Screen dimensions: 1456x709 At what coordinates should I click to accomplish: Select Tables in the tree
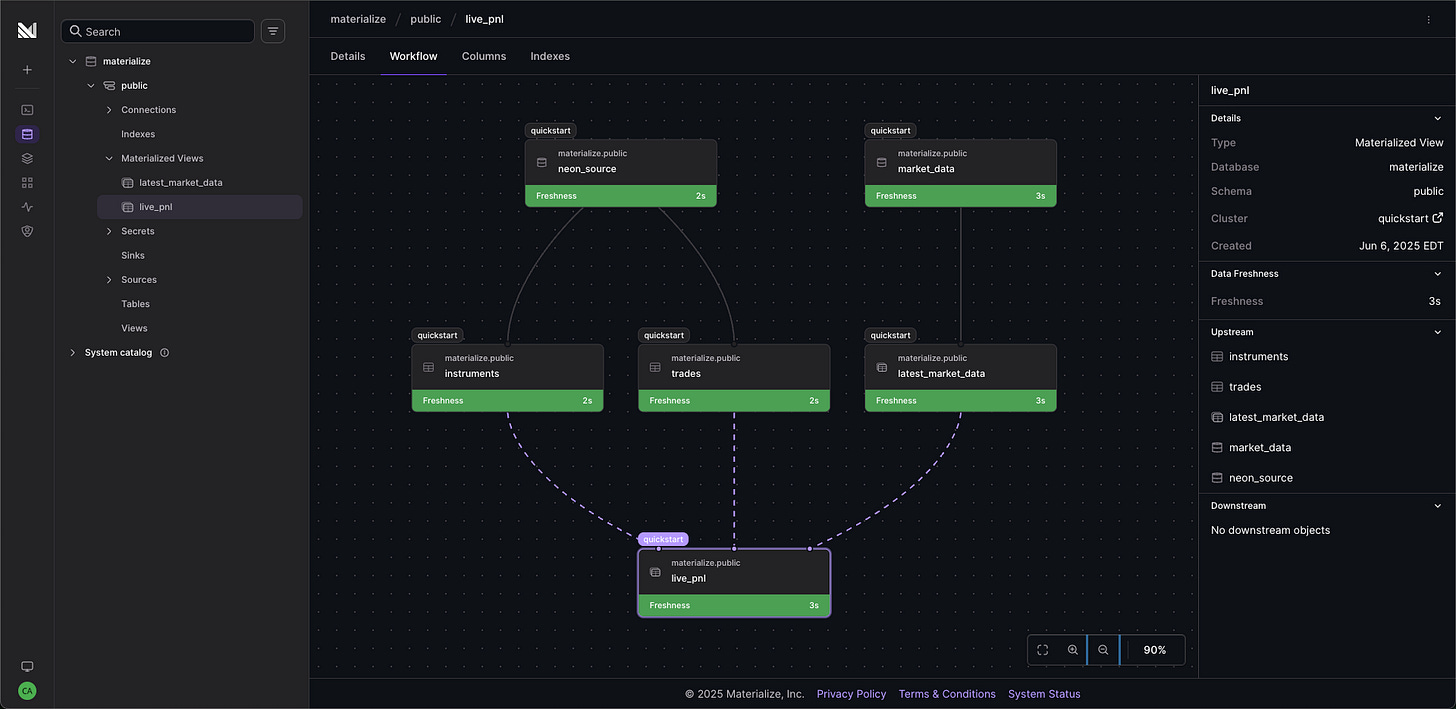(x=135, y=304)
